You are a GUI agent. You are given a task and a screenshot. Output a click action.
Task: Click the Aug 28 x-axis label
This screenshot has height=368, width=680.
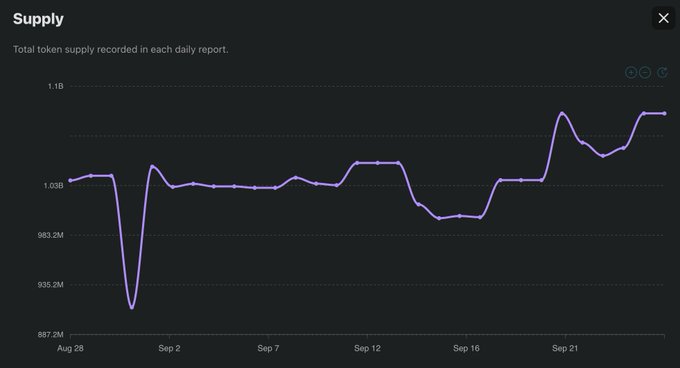(70, 348)
